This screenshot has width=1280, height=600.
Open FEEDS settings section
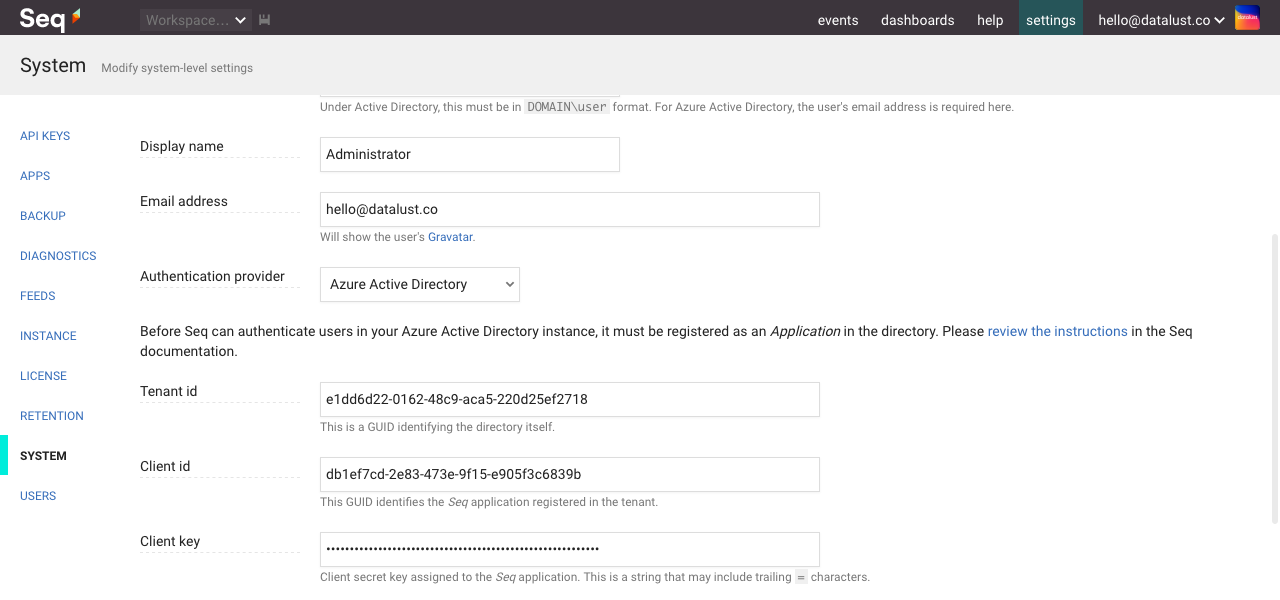tap(38, 296)
